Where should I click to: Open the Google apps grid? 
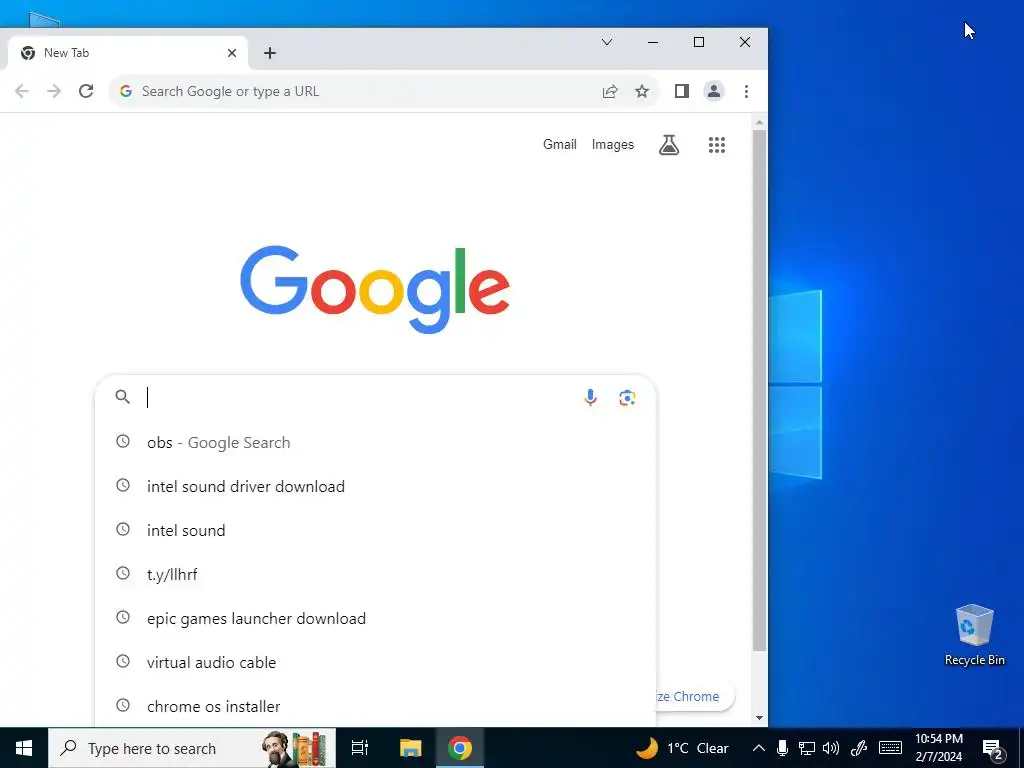(717, 145)
